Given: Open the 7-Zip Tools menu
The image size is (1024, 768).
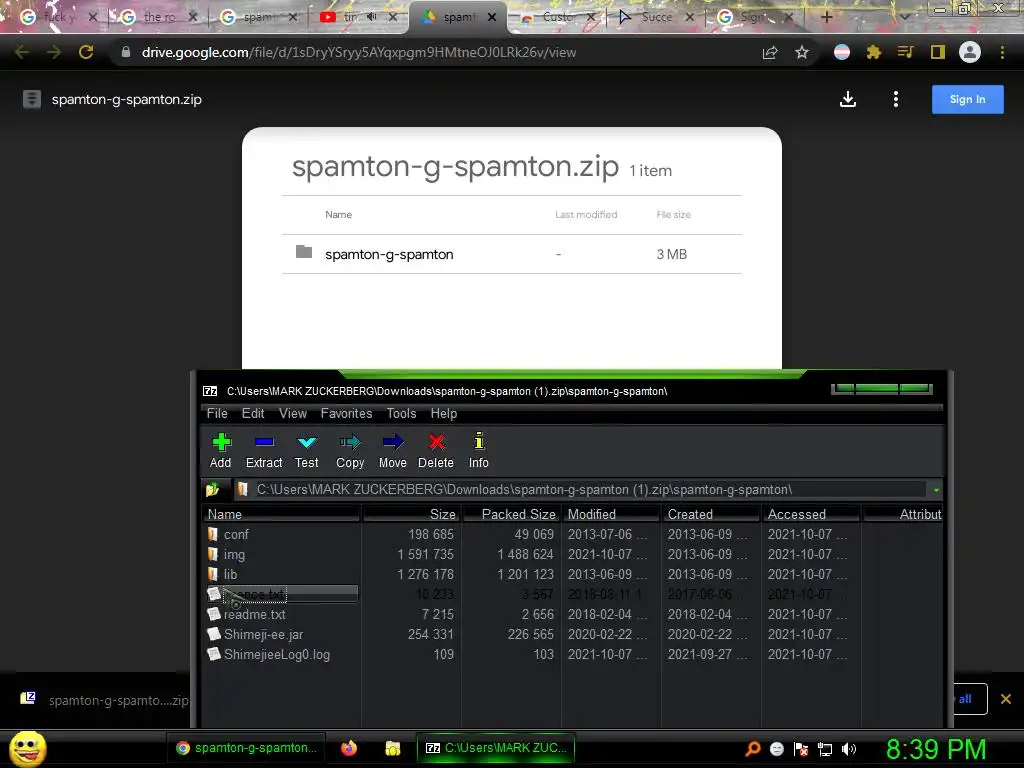Looking at the screenshot, I should point(401,413).
